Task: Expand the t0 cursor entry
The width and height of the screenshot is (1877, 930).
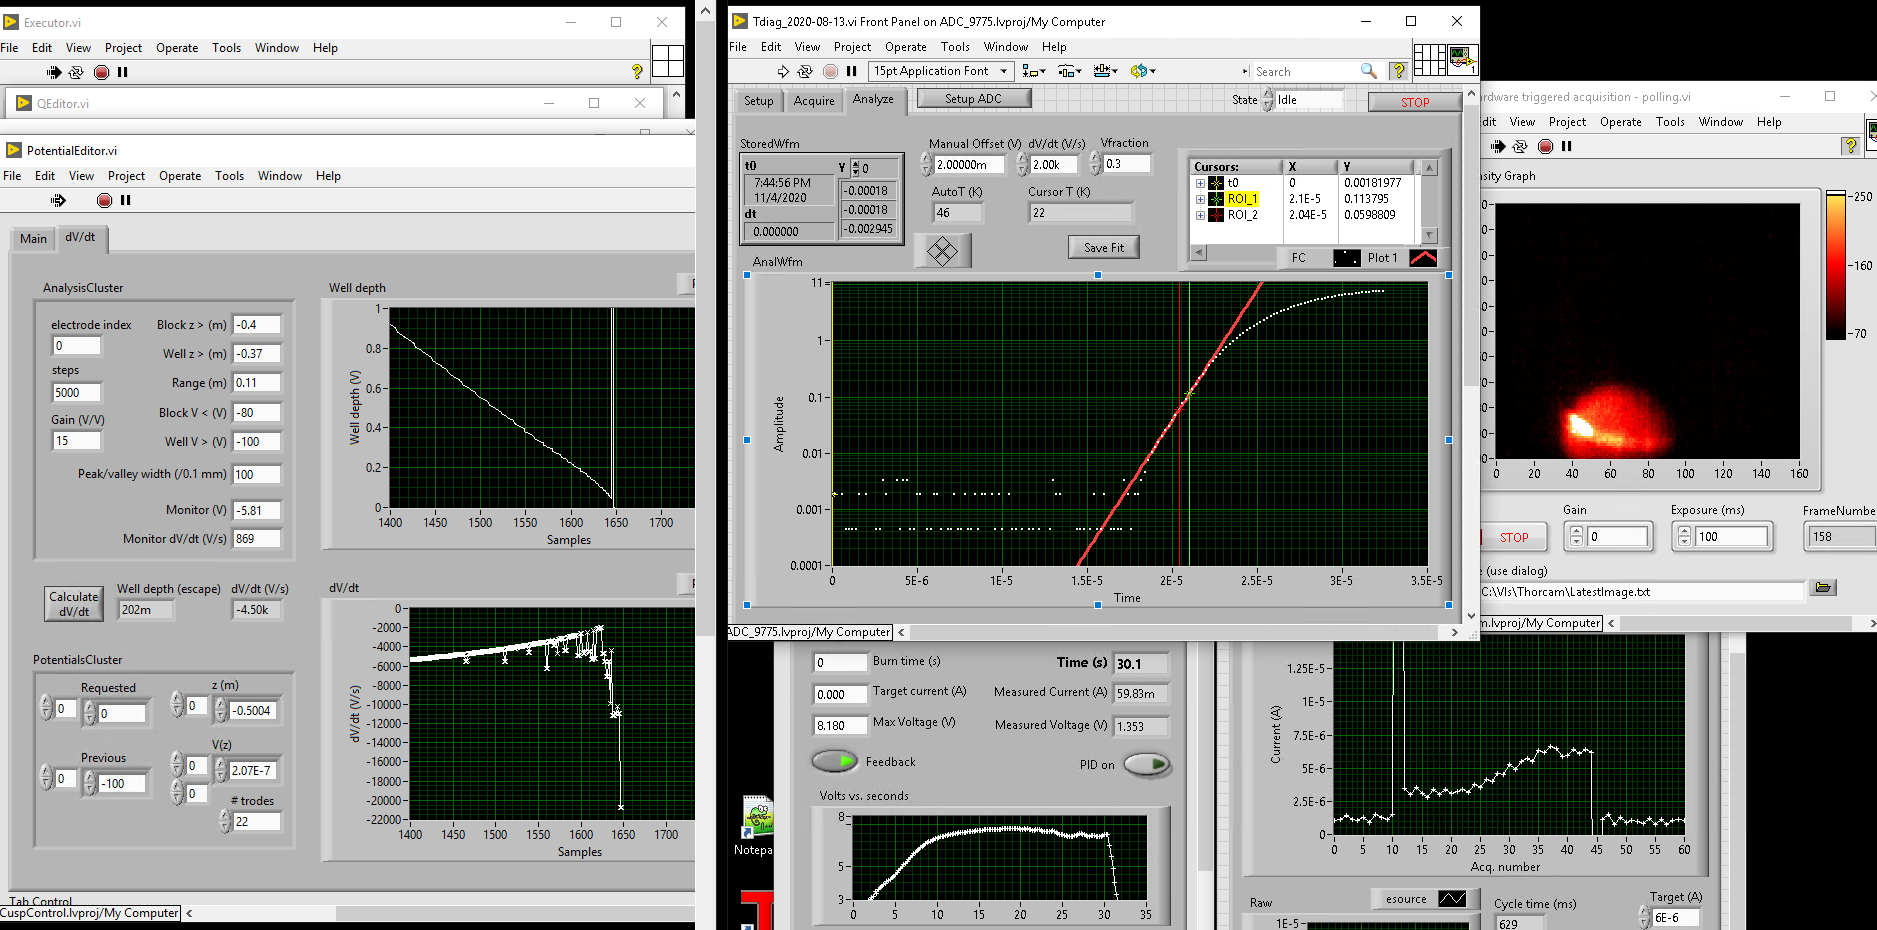Action: coord(1200,183)
